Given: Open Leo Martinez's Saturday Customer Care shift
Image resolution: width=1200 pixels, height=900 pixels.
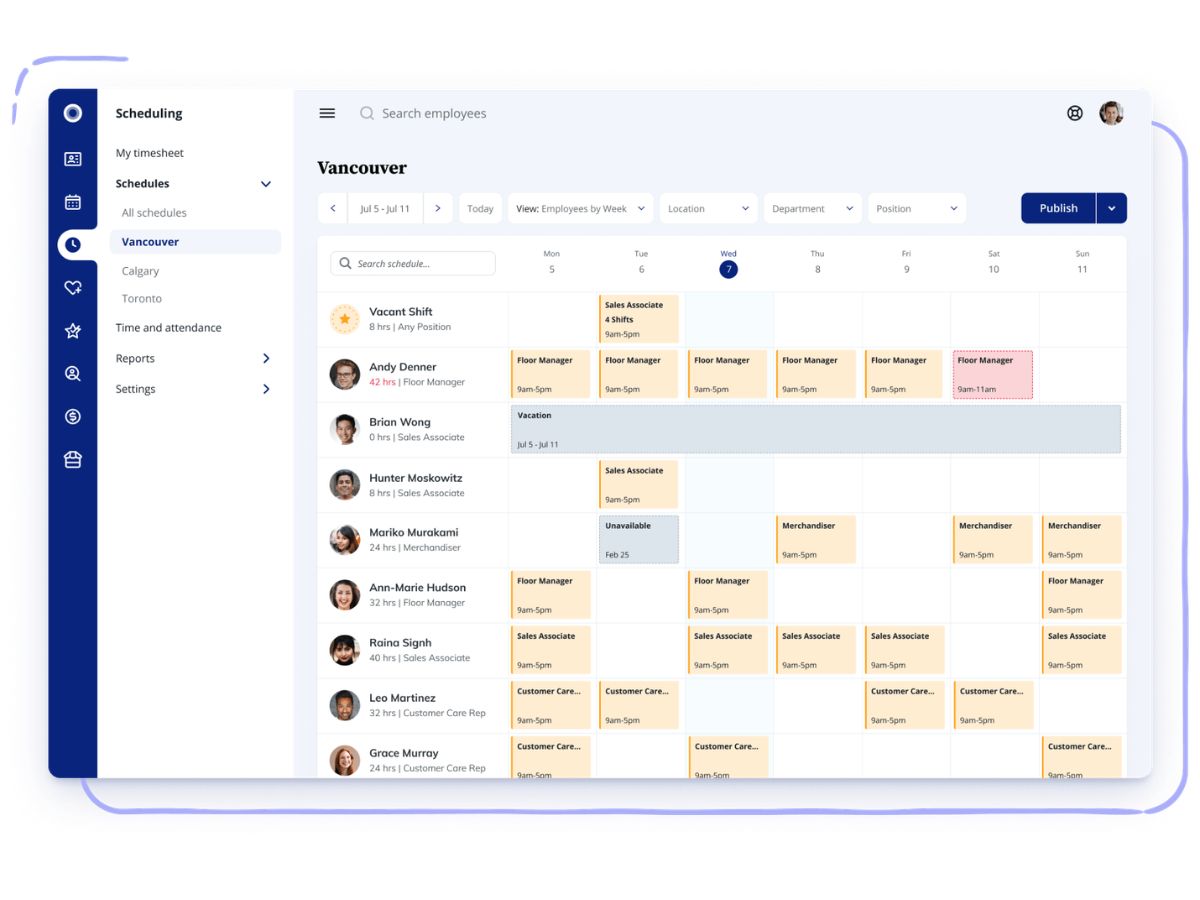Looking at the screenshot, I should [993, 704].
